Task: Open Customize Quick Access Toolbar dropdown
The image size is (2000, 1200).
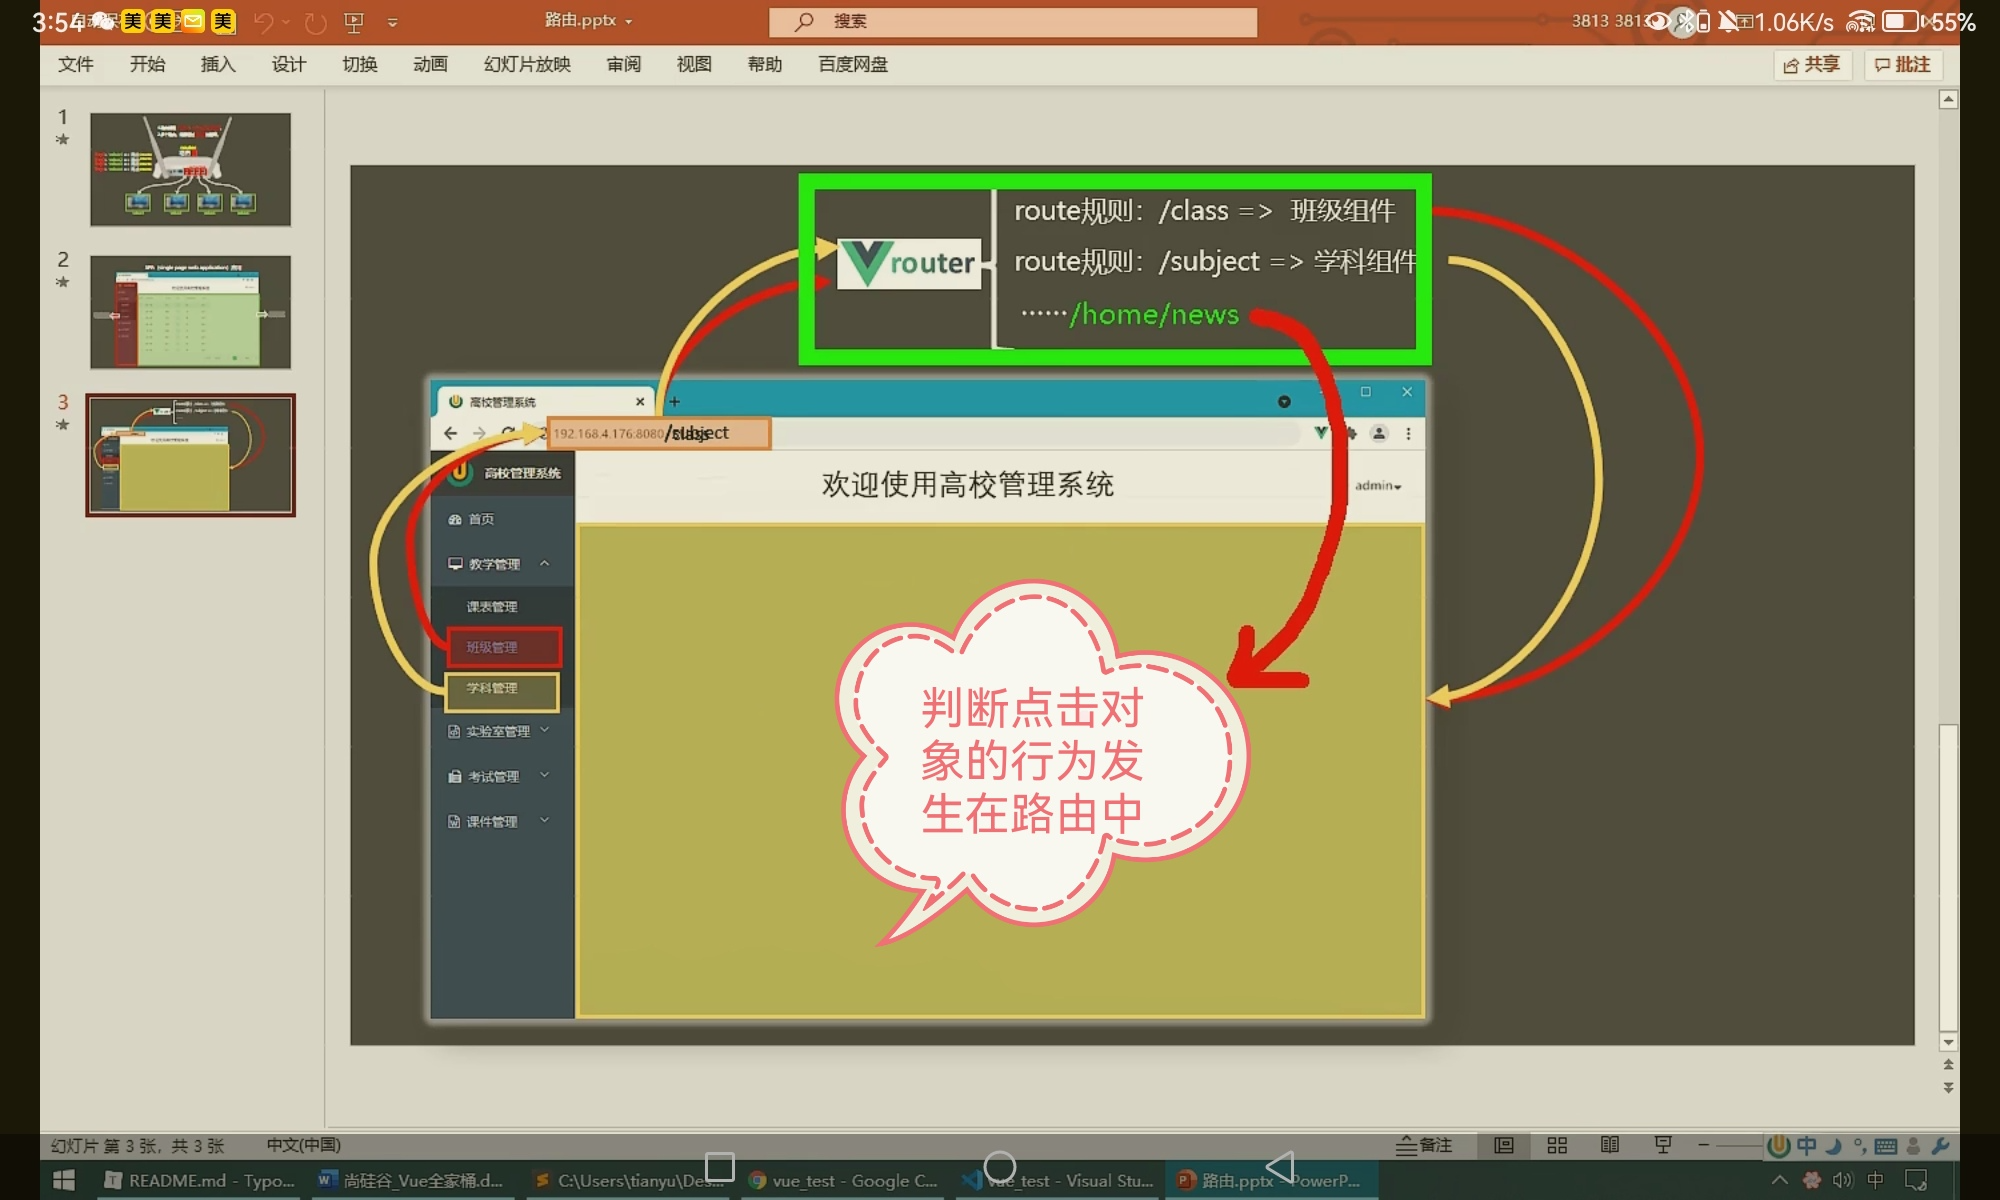Action: [392, 22]
